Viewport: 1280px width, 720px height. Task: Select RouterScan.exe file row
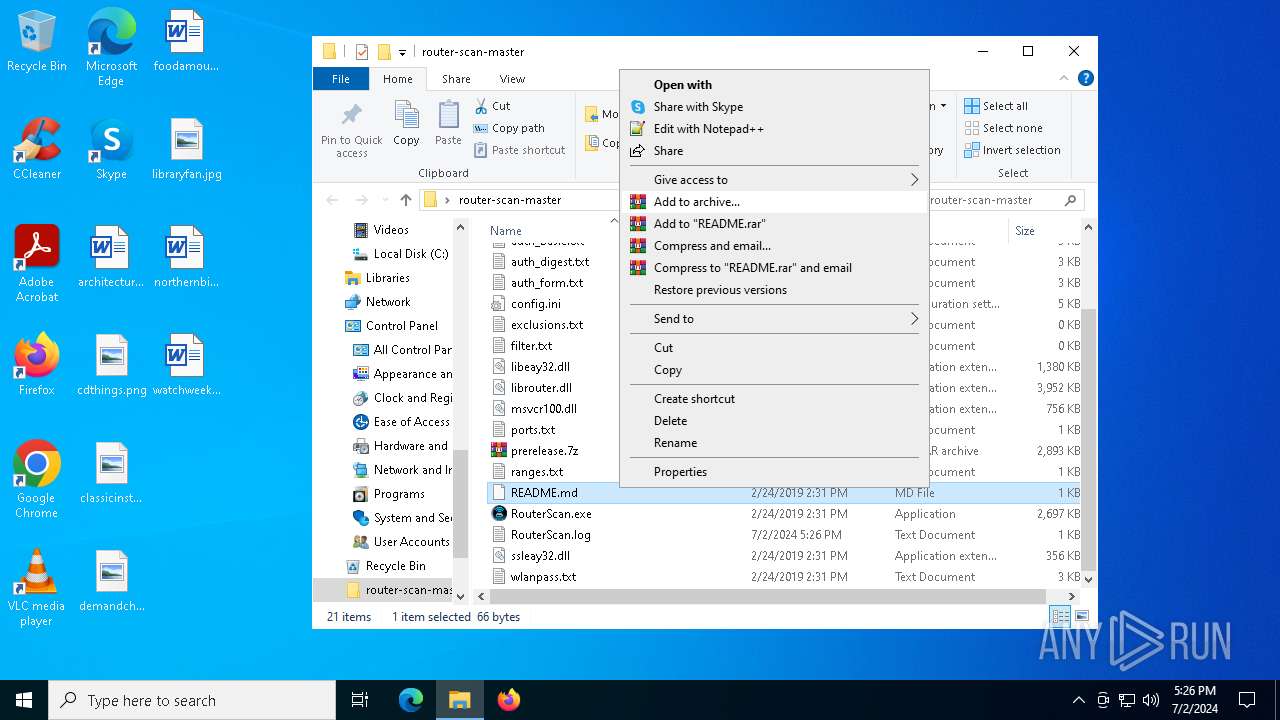click(785, 514)
